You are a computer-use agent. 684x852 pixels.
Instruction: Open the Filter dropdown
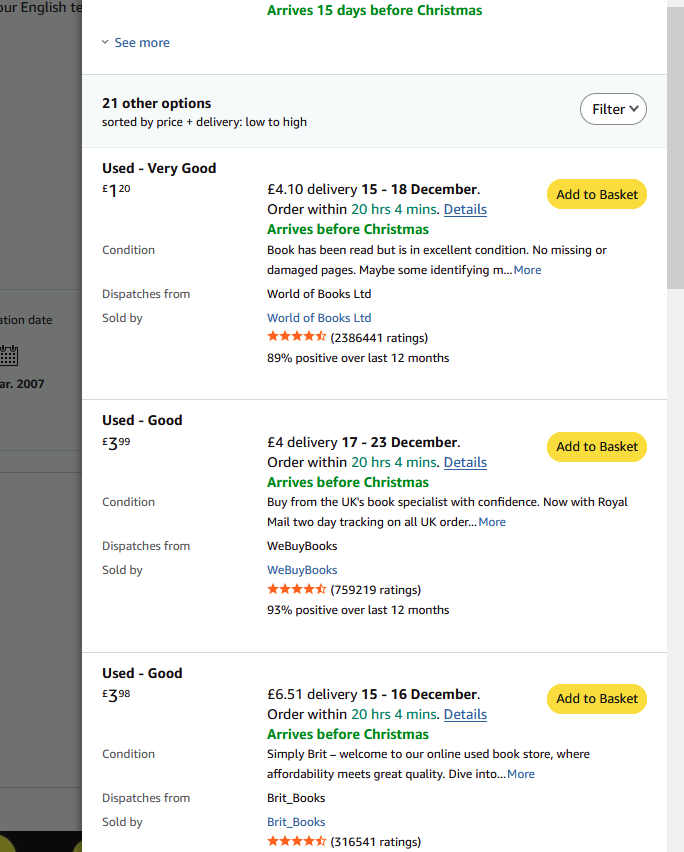pyautogui.click(x=613, y=109)
